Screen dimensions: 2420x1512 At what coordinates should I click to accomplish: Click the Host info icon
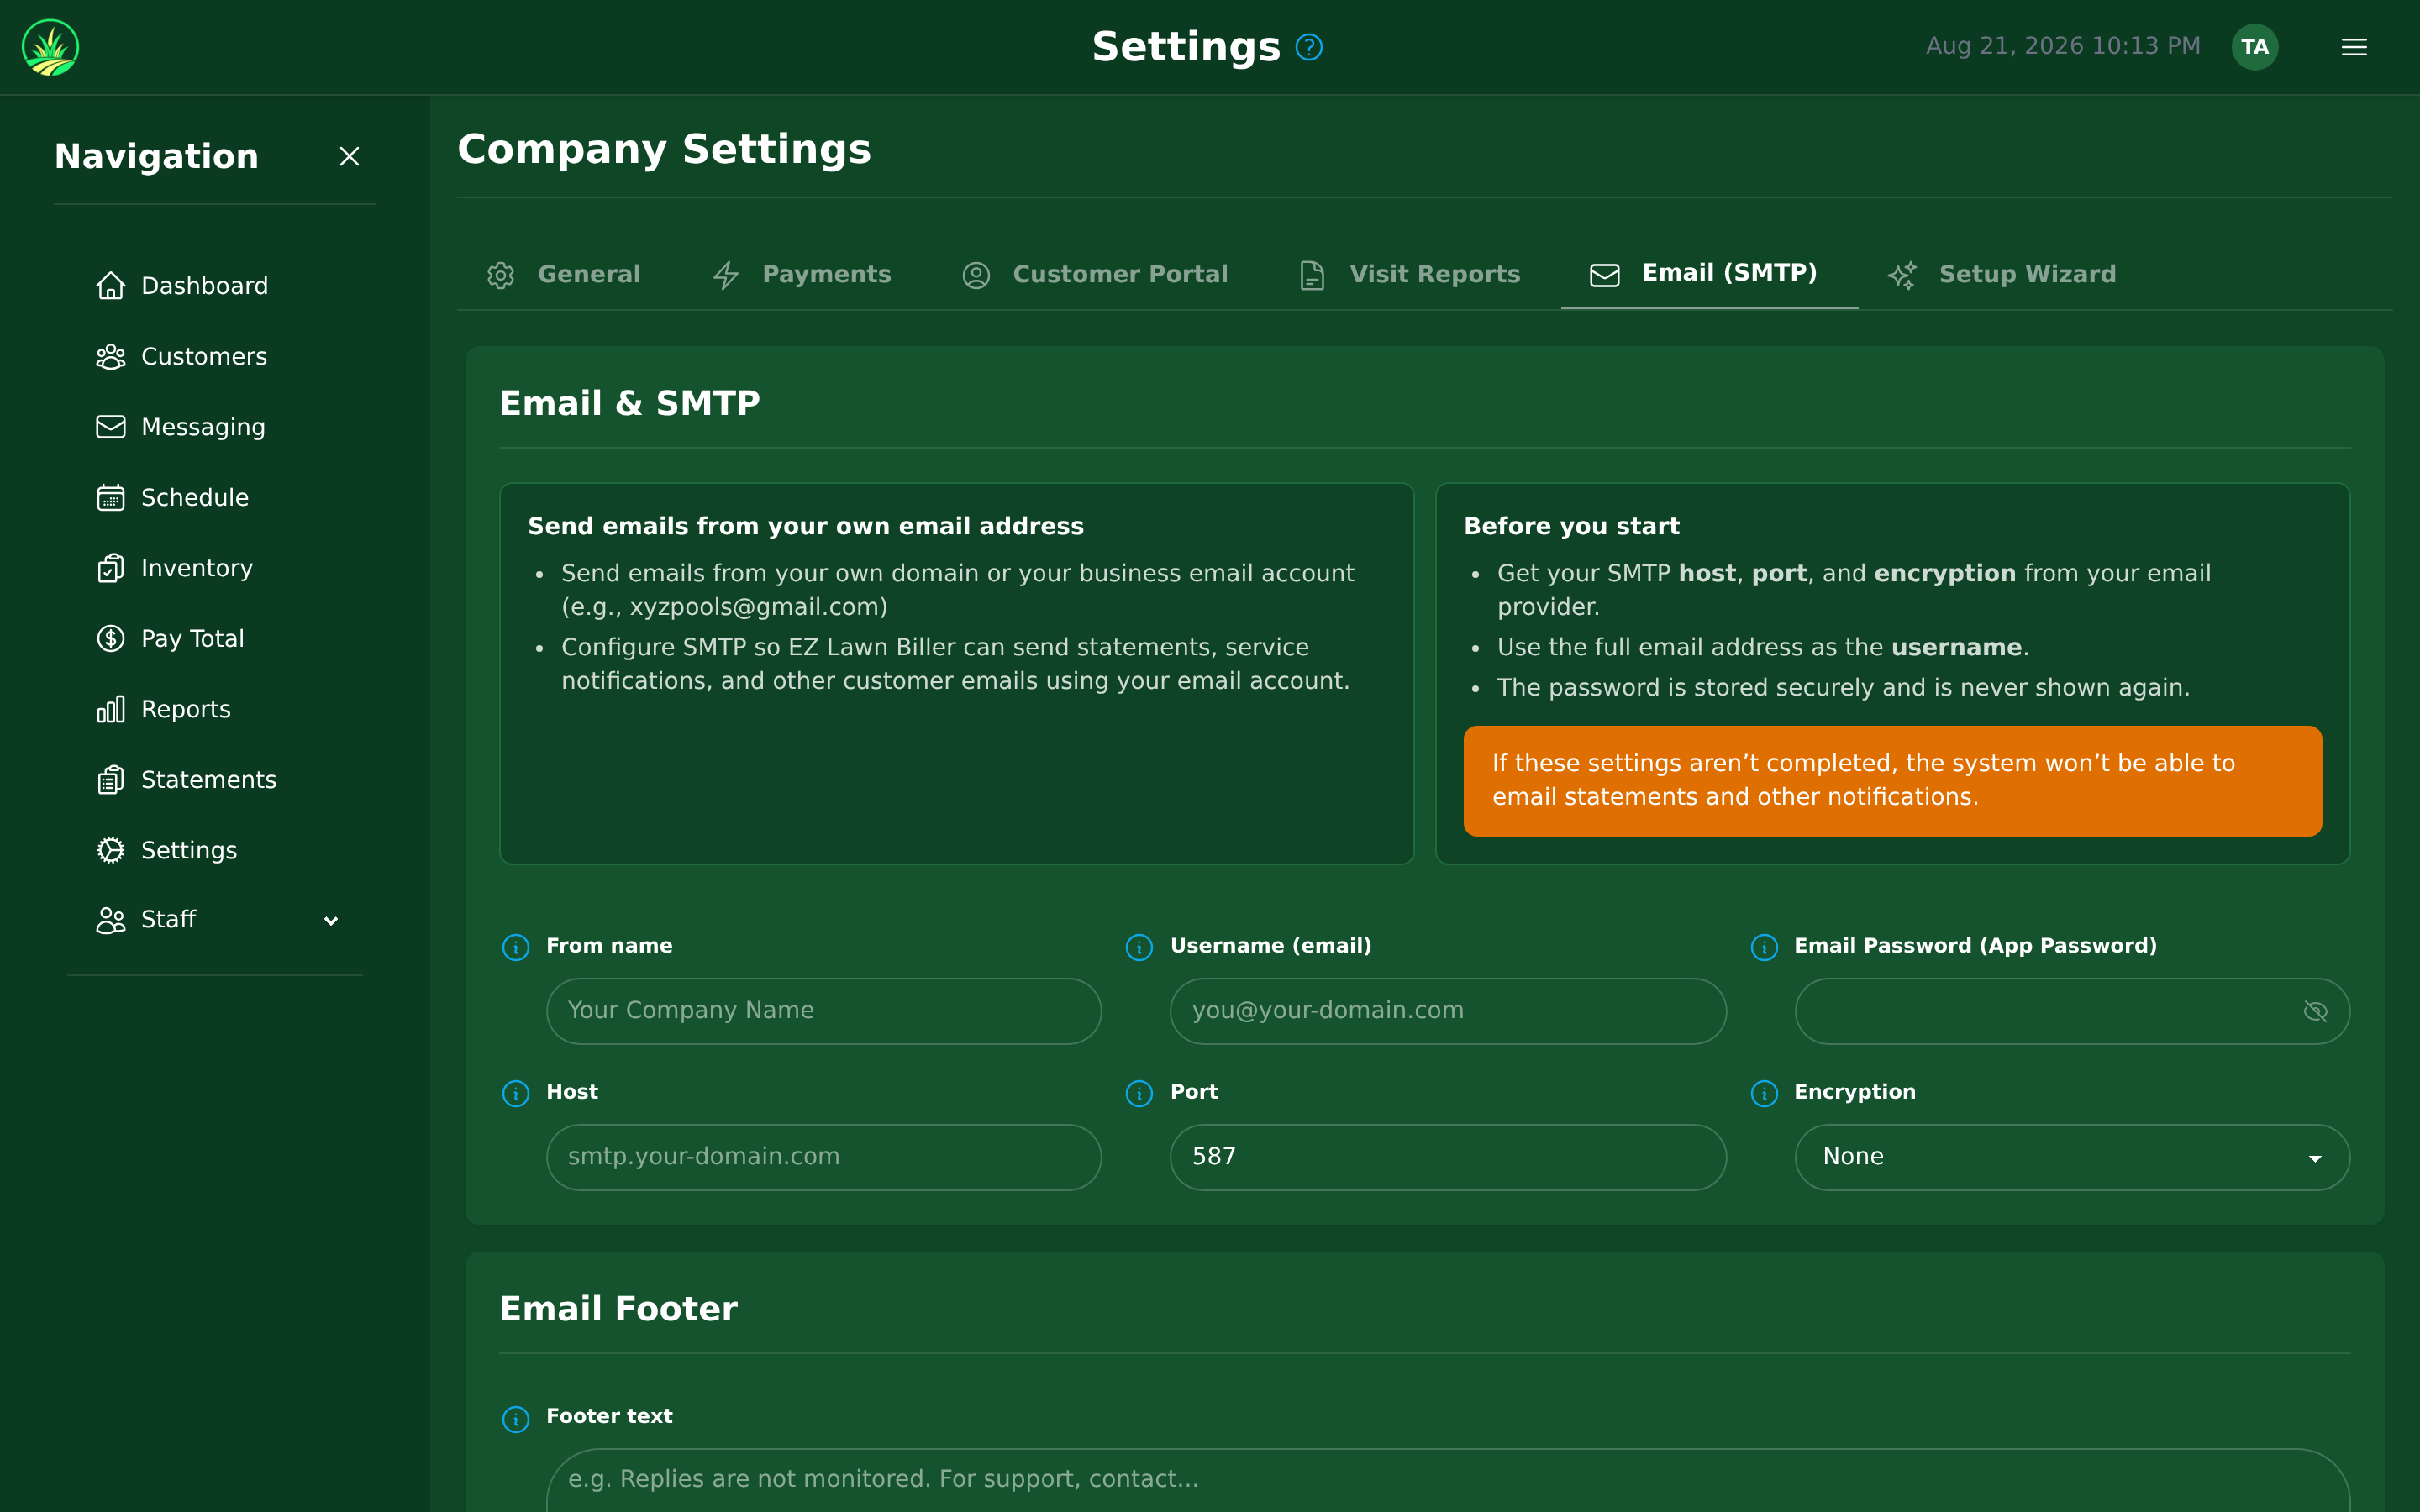(515, 1093)
